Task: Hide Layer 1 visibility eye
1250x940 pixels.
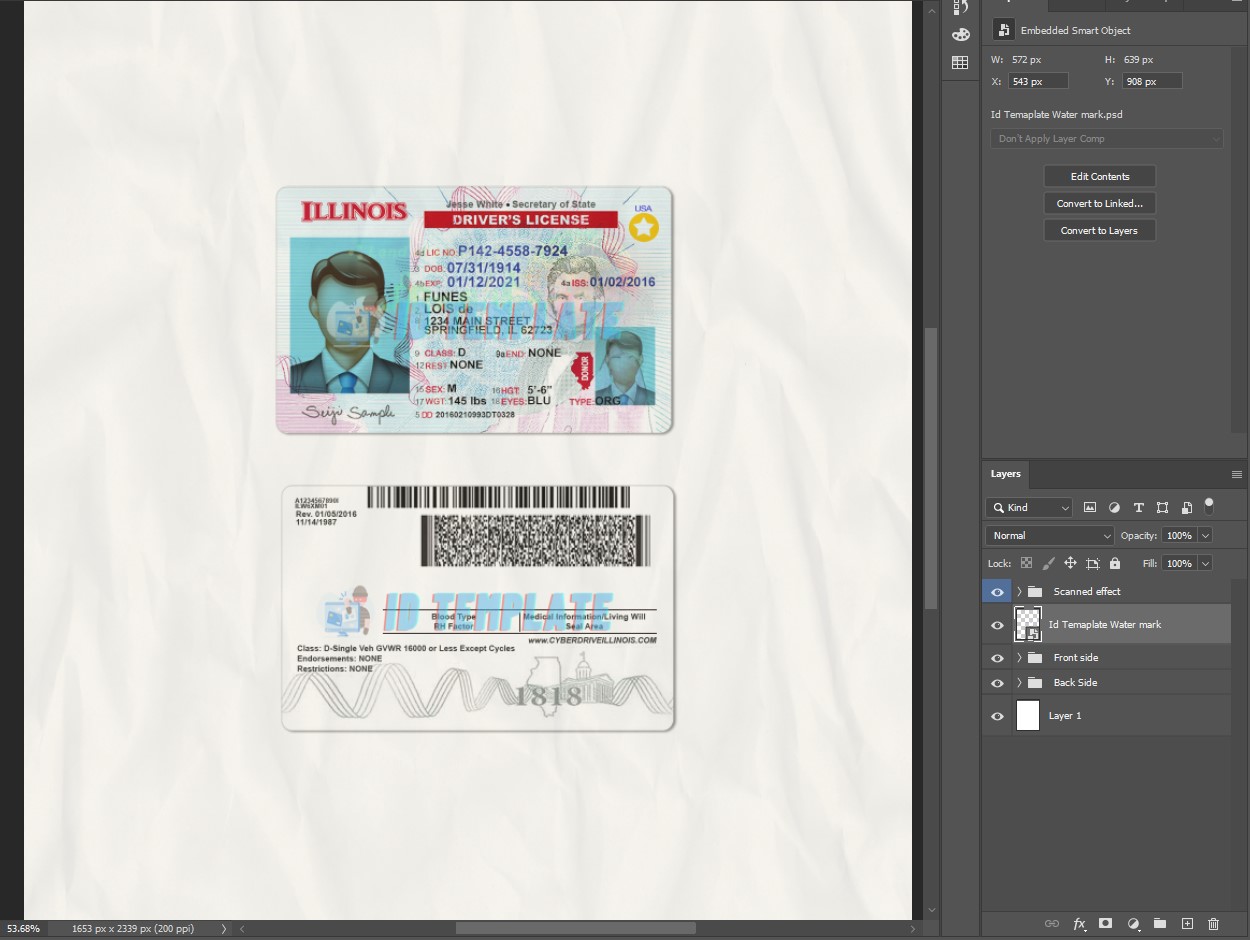Action: [997, 716]
